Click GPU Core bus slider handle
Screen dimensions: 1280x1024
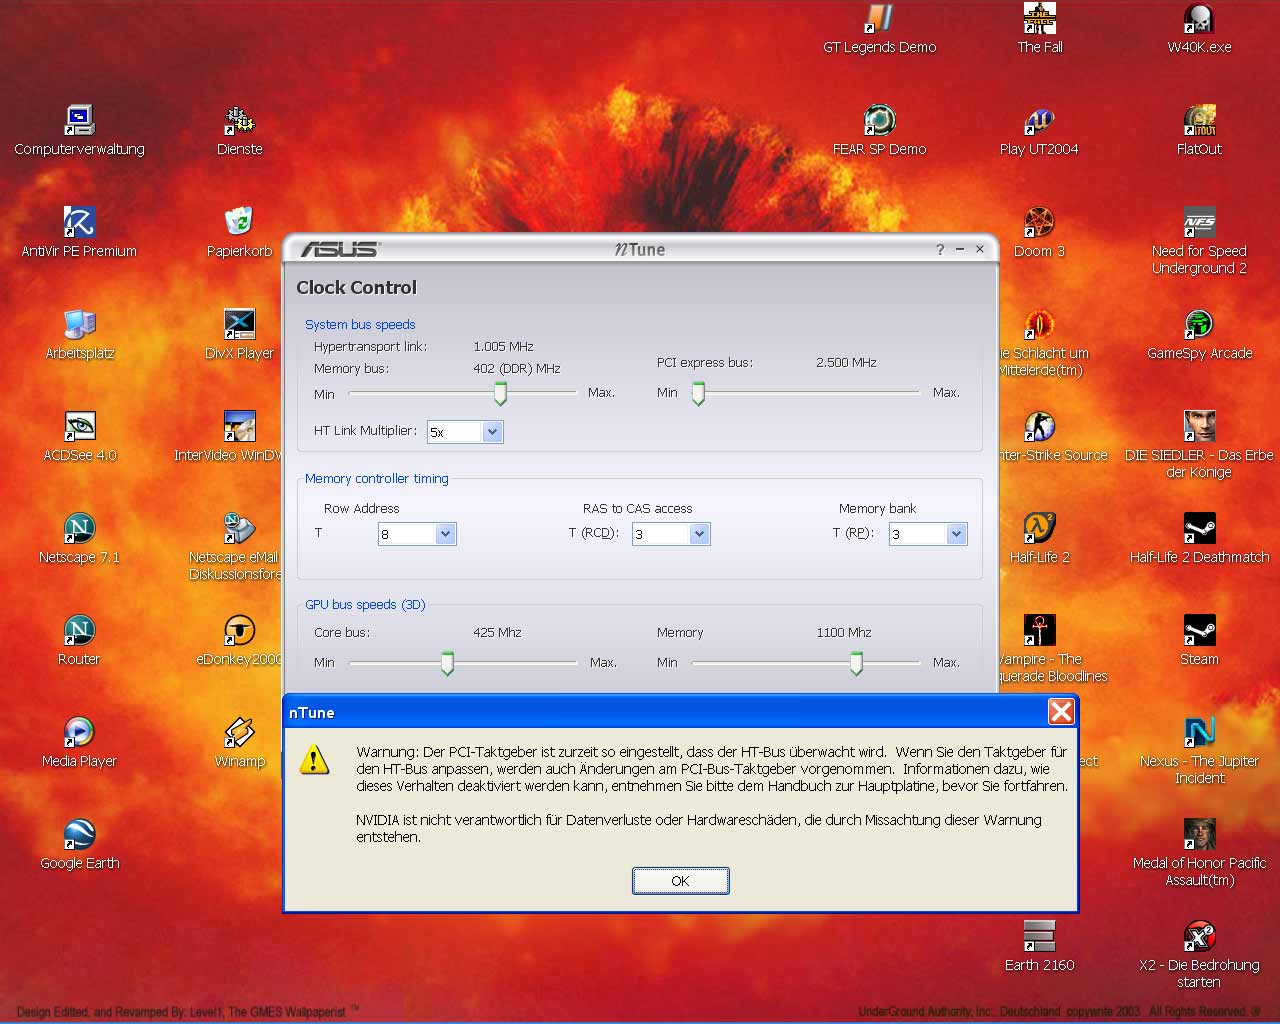[x=447, y=664]
